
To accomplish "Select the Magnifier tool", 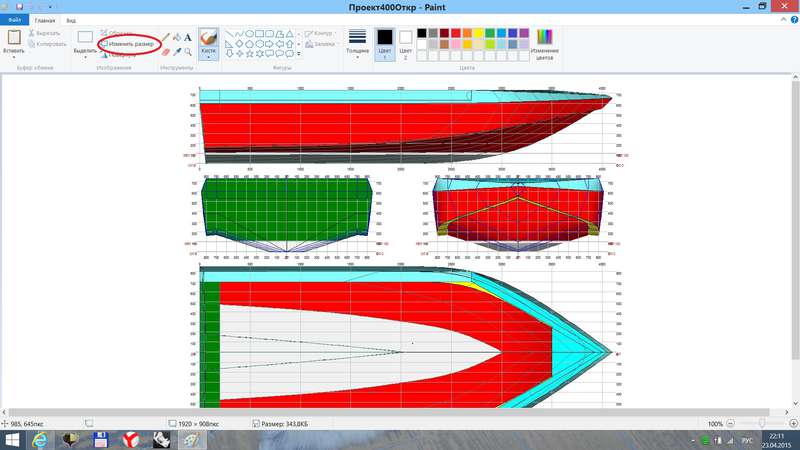I will point(190,51).
